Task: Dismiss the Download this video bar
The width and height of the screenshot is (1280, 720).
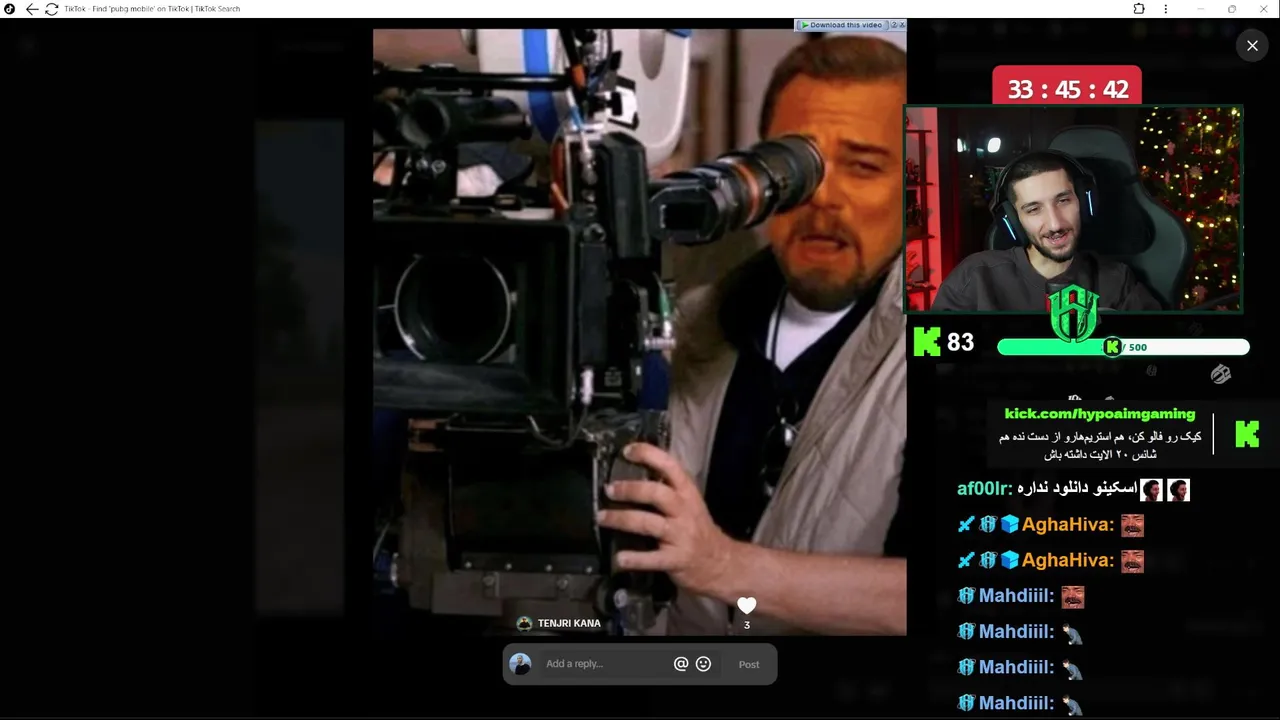Action: (901, 25)
